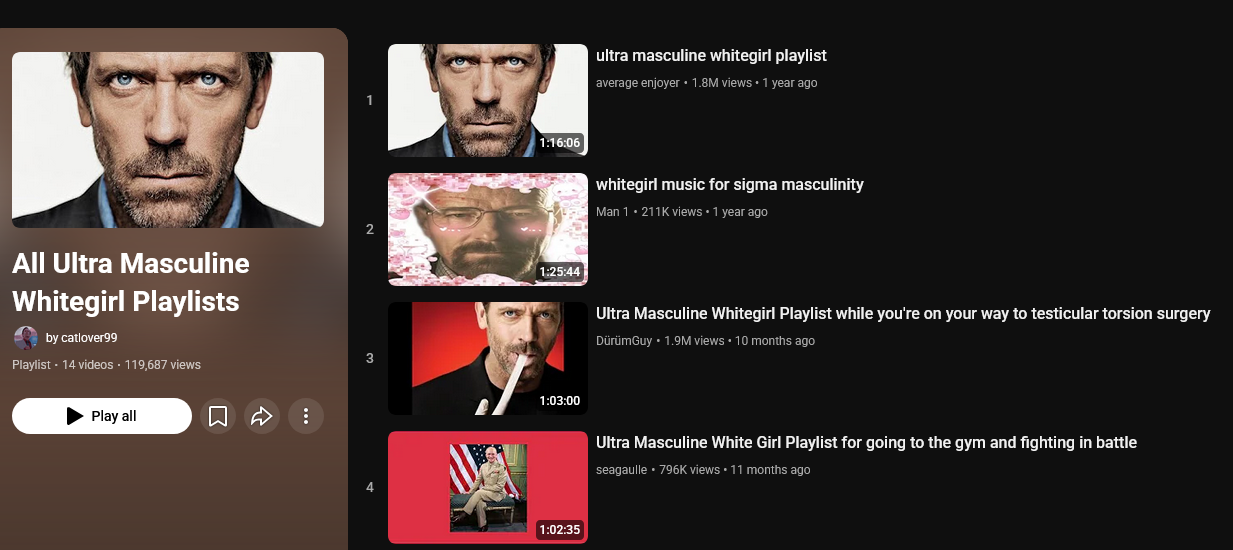This screenshot has width=1233, height=550.
Task: Open the gym and fighting in battle title
Action: [x=866, y=443]
